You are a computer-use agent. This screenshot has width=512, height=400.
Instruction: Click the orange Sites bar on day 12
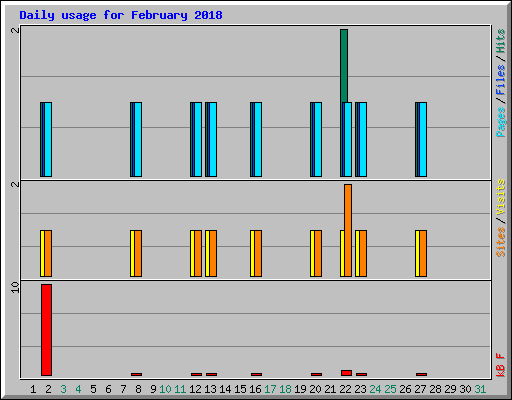click(x=198, y=253)
